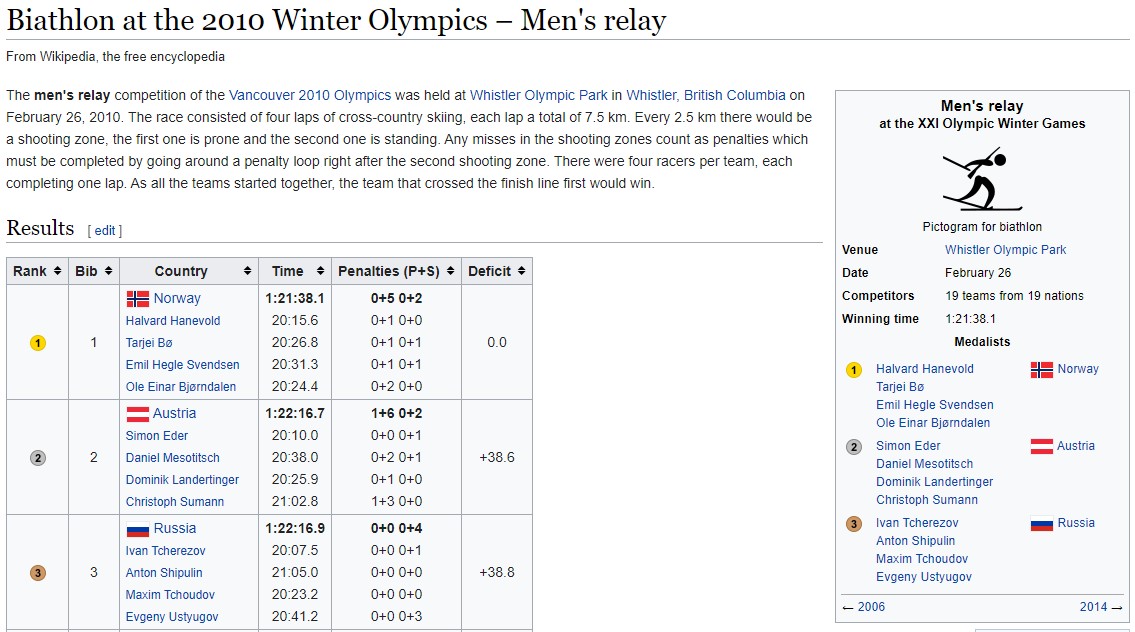Click the silver medal icon in infobox

pyautogui.click(x=854, y=447)
